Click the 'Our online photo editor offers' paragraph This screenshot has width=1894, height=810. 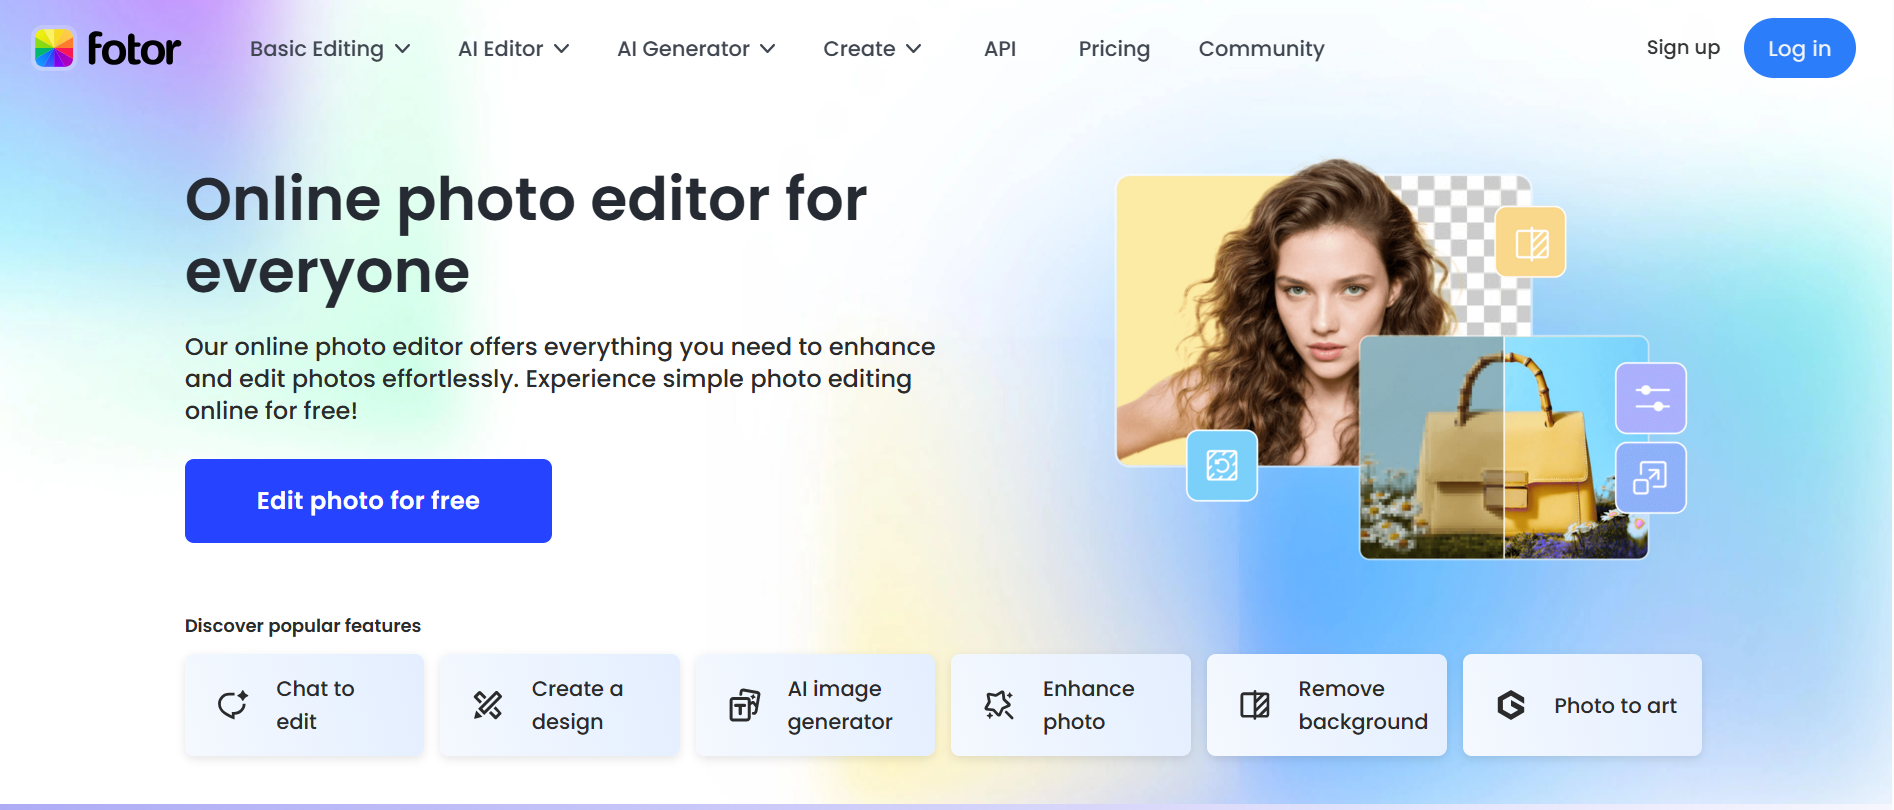pyautogui.click(x=560, y=379)
